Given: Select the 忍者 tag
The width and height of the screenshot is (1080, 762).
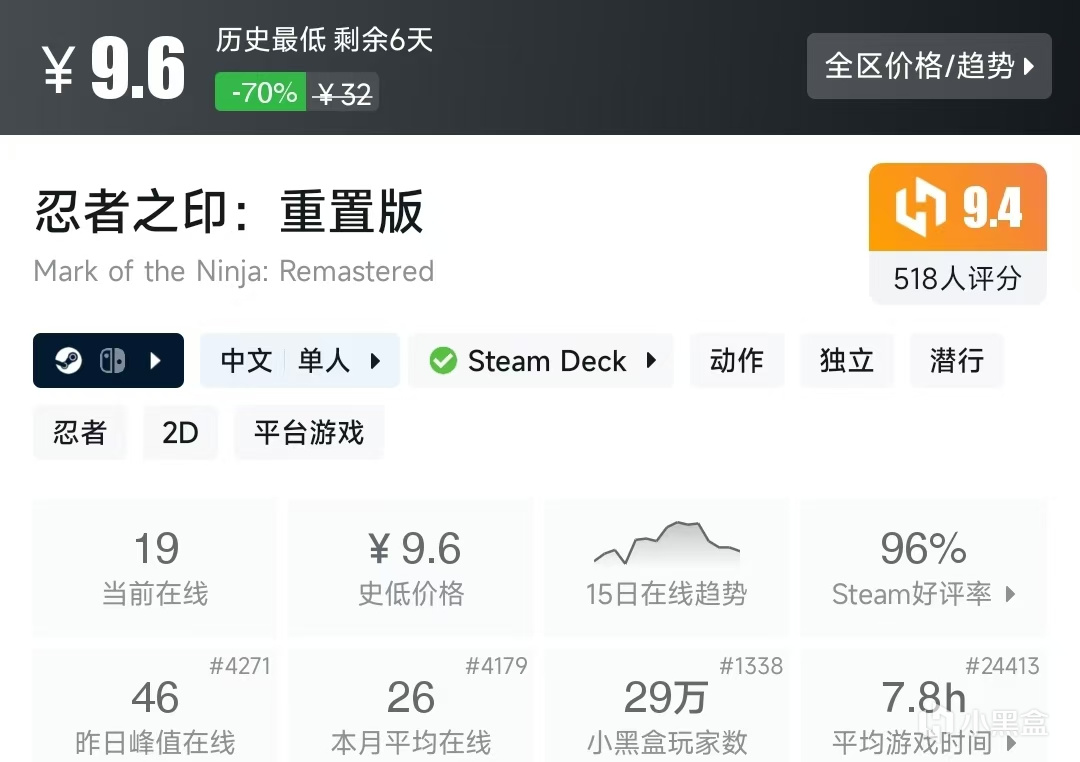Looking at the screenshot, I should pos(80,432).
